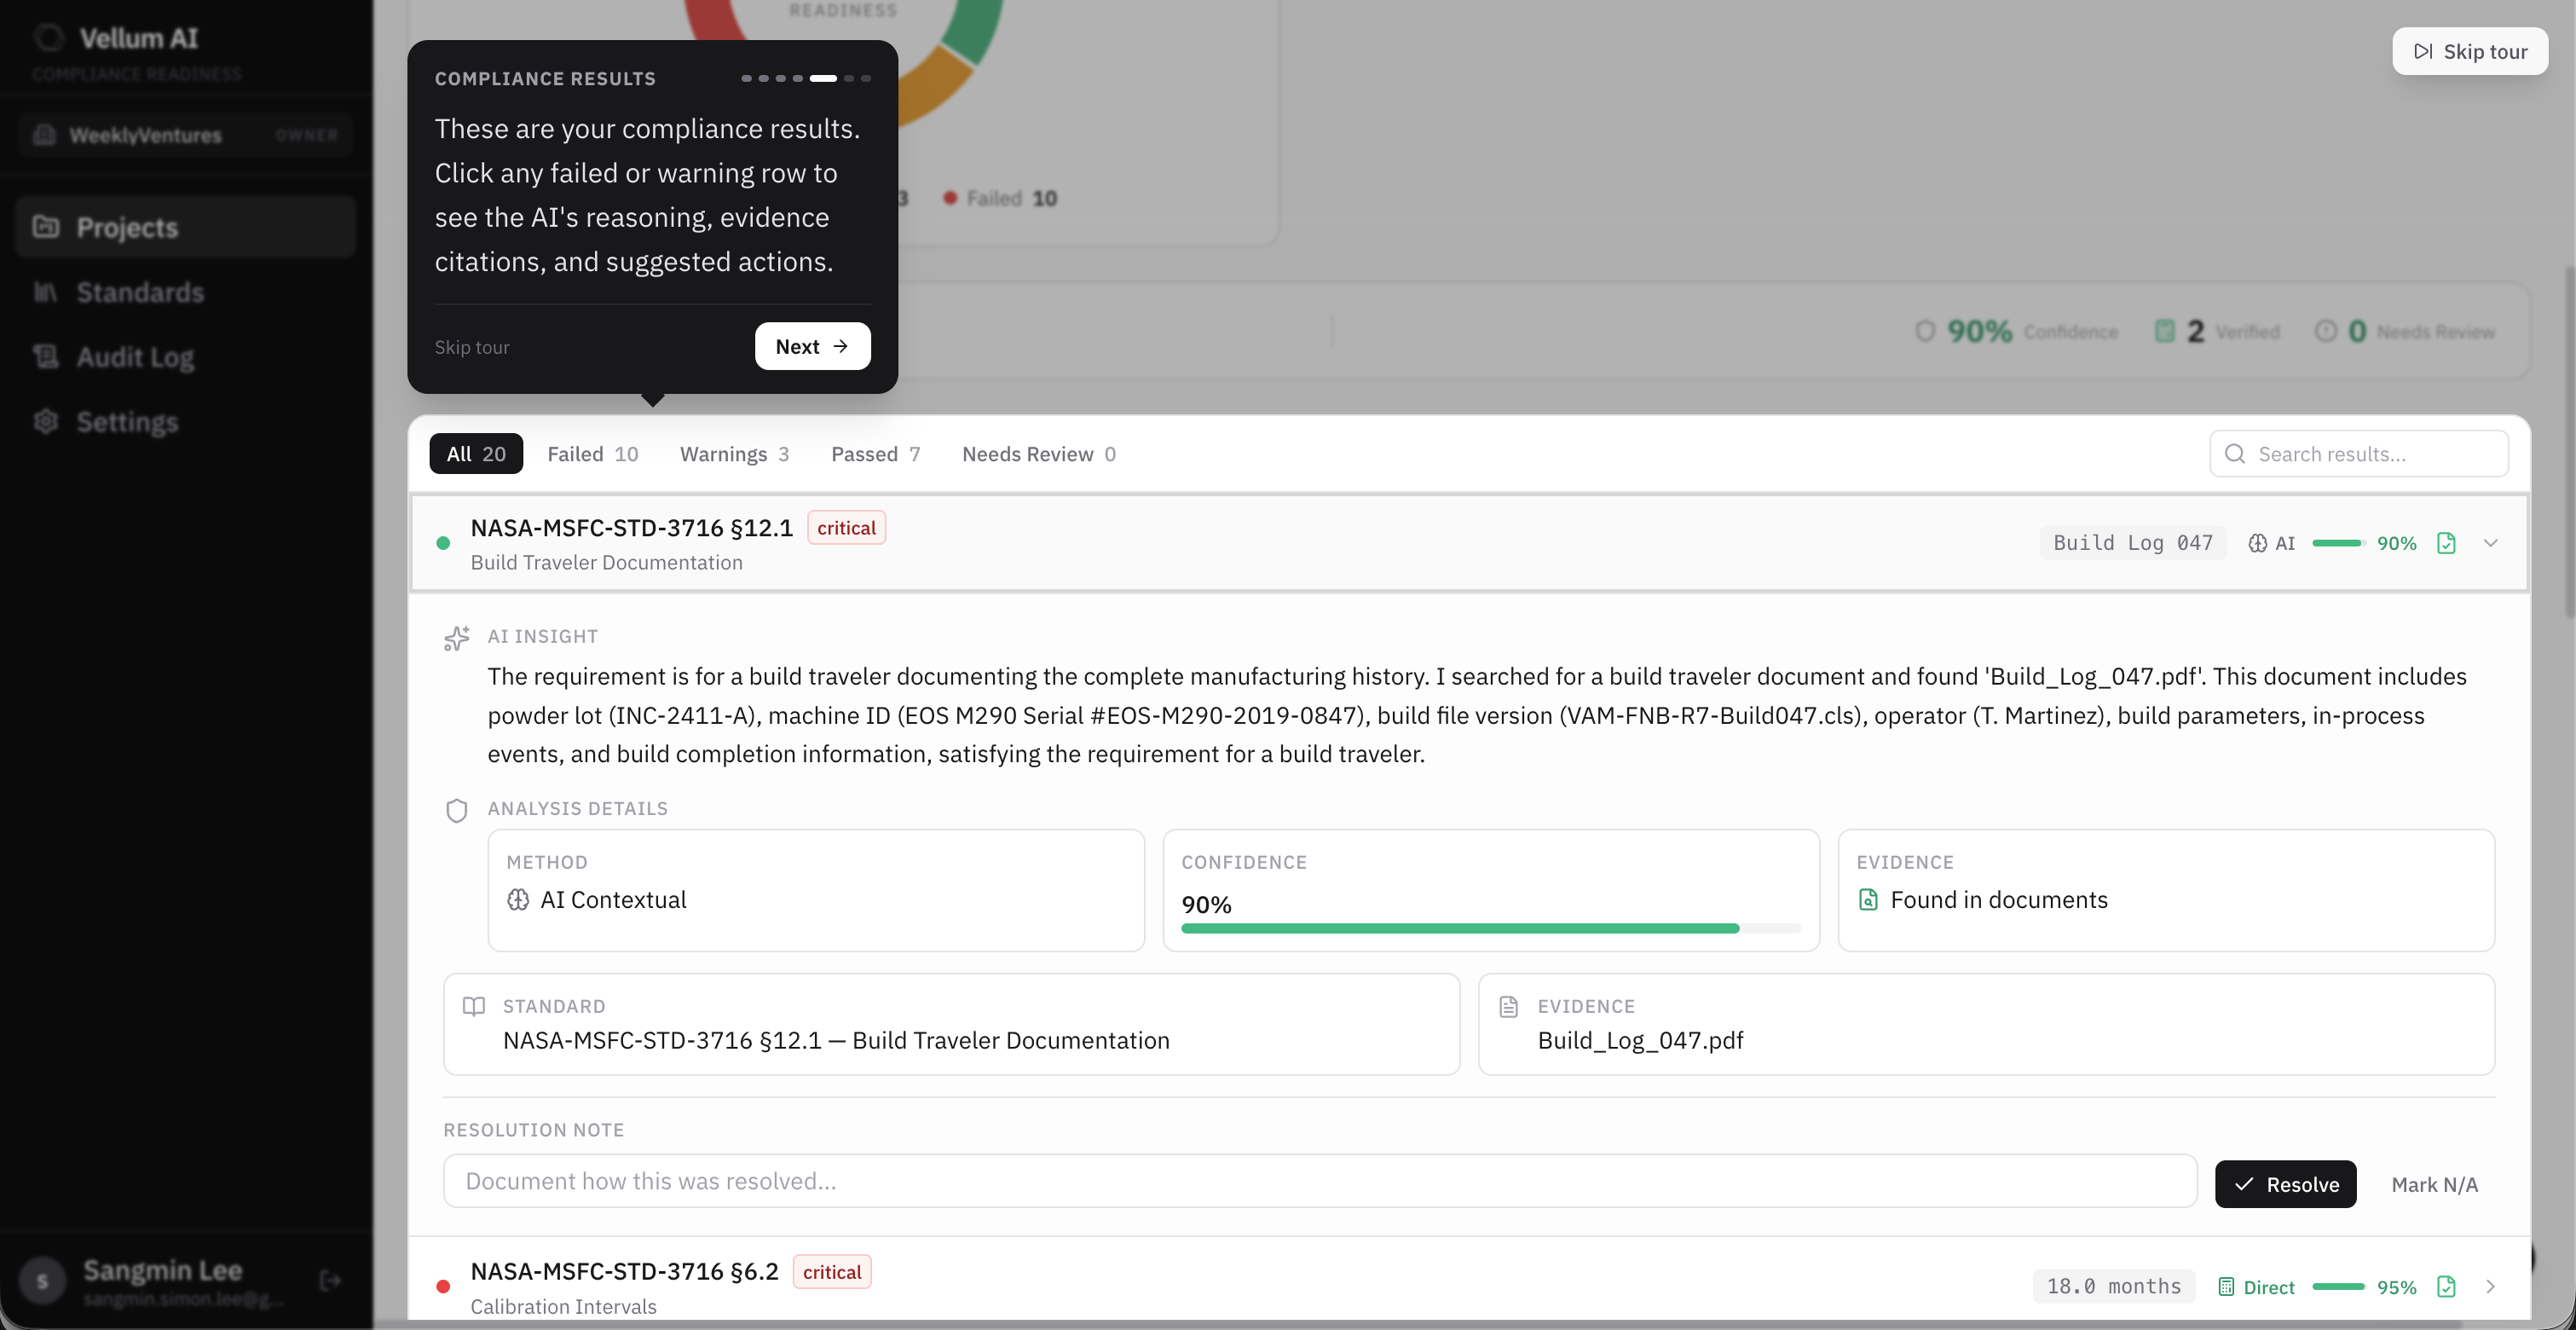The width and height of the screenshot is (2576, 1330).
Task: Click the Found in documents file icon
Action: tap(1868, 900)
